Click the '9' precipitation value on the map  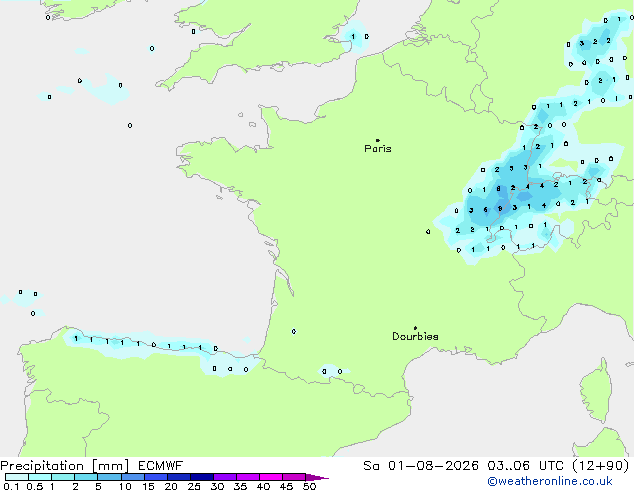(500, 209)
